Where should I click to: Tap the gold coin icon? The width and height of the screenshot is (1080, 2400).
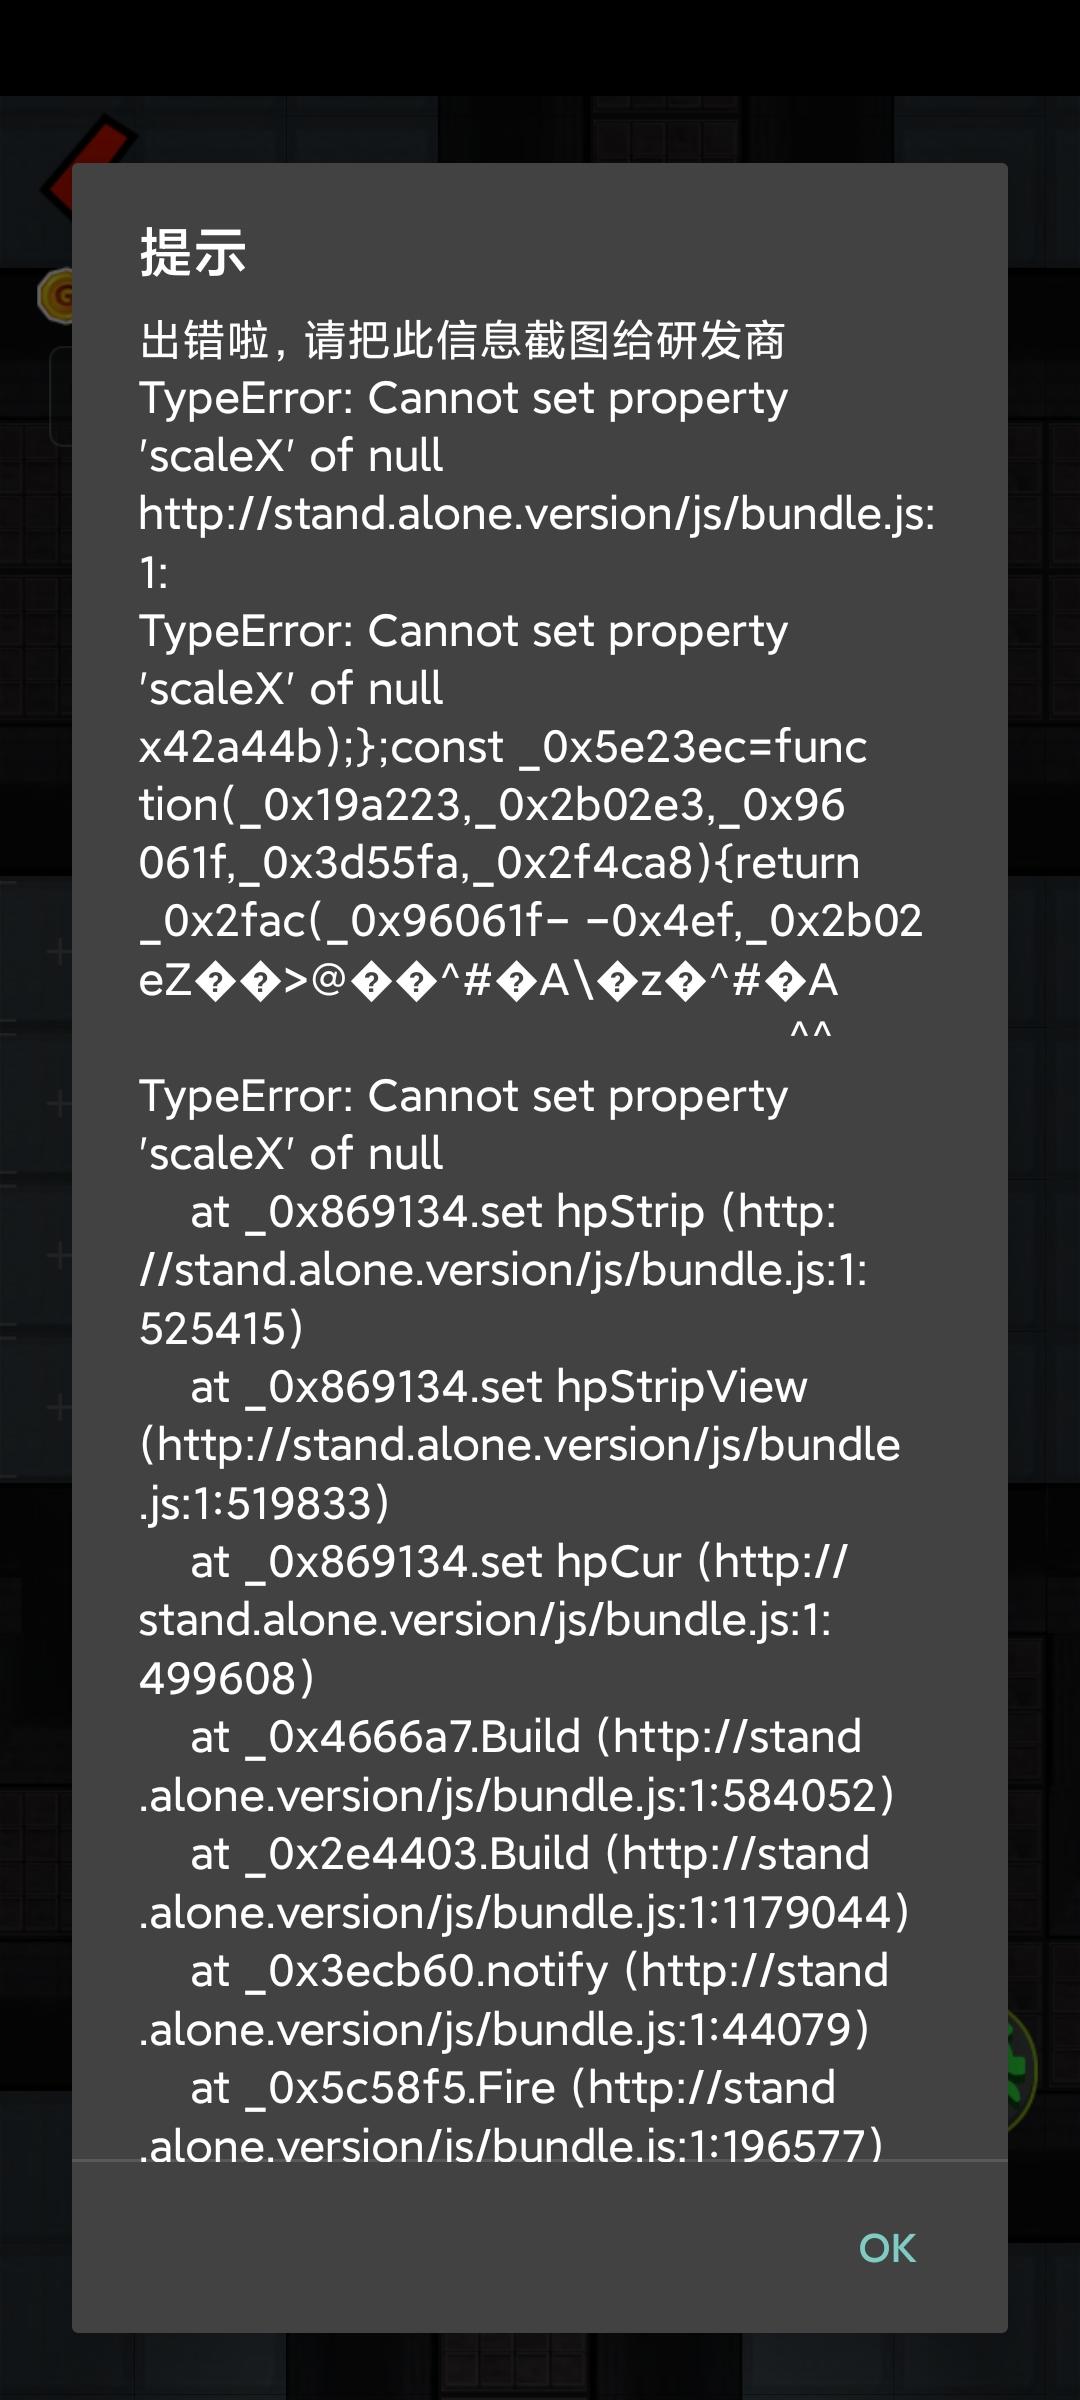tap(55, 294)
